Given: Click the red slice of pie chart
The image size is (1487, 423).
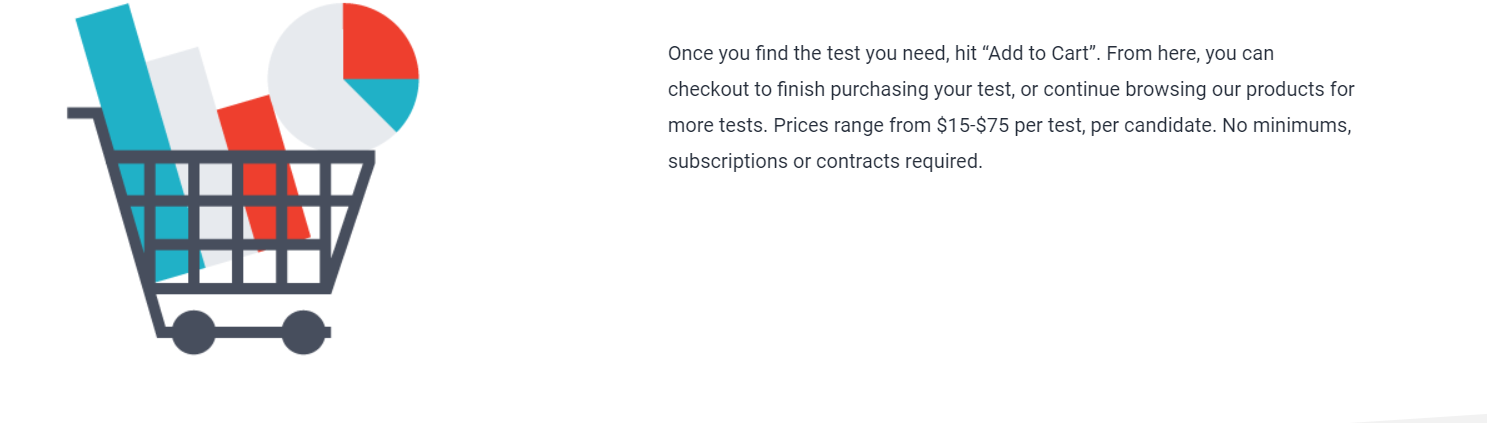Looking at the screenshot, I should (x=376, y=44).
